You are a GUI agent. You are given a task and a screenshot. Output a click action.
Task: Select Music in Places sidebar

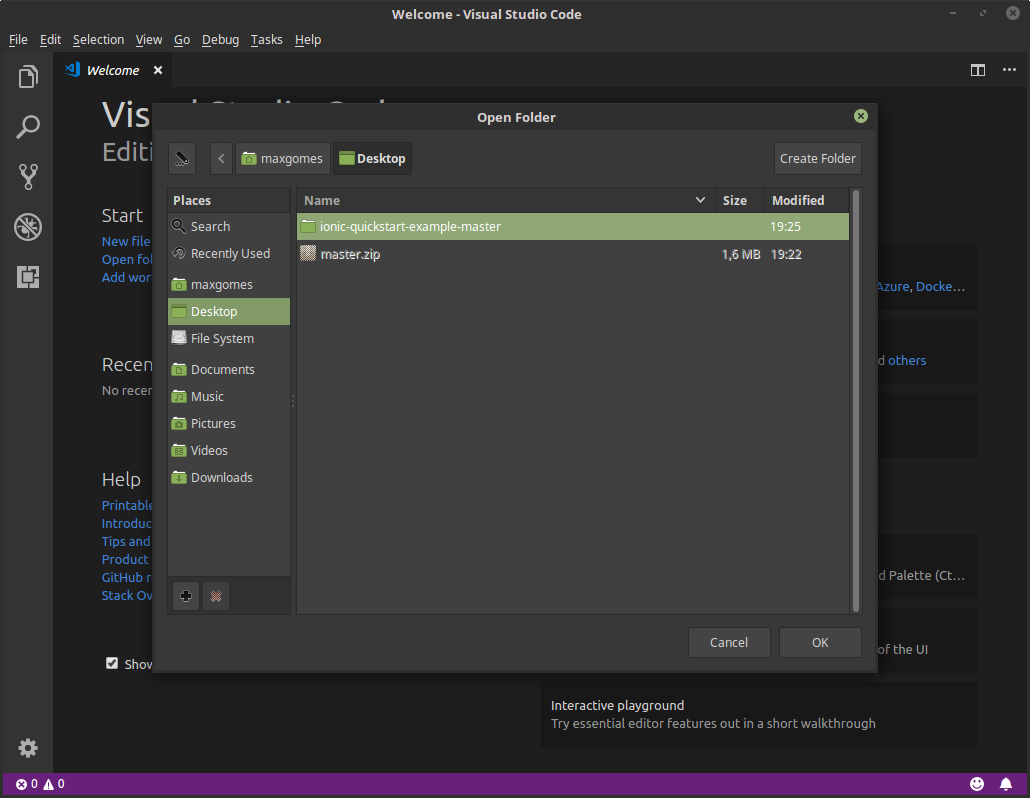click(229, 396)
